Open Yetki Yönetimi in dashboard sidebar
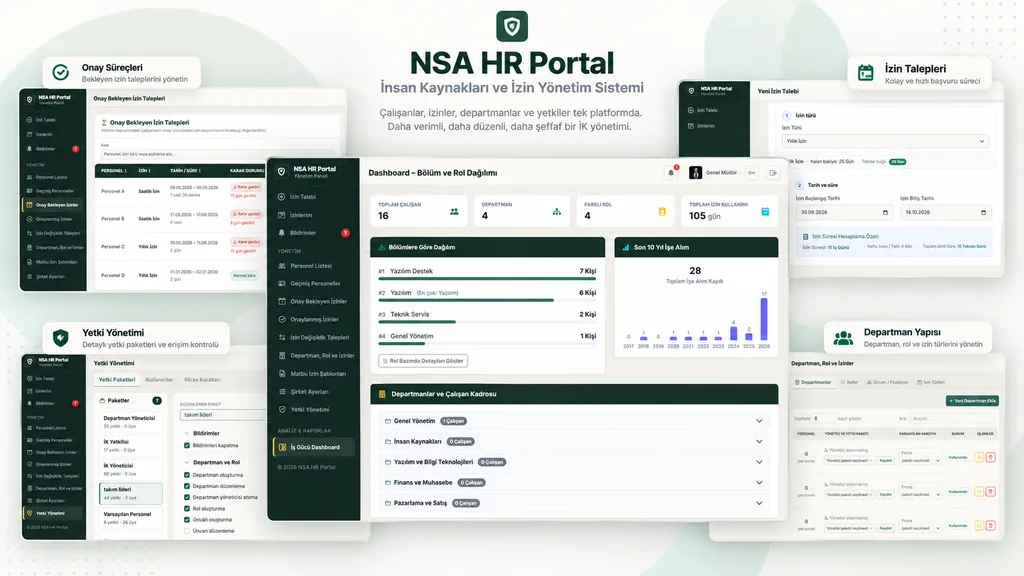 coord(310,409)
